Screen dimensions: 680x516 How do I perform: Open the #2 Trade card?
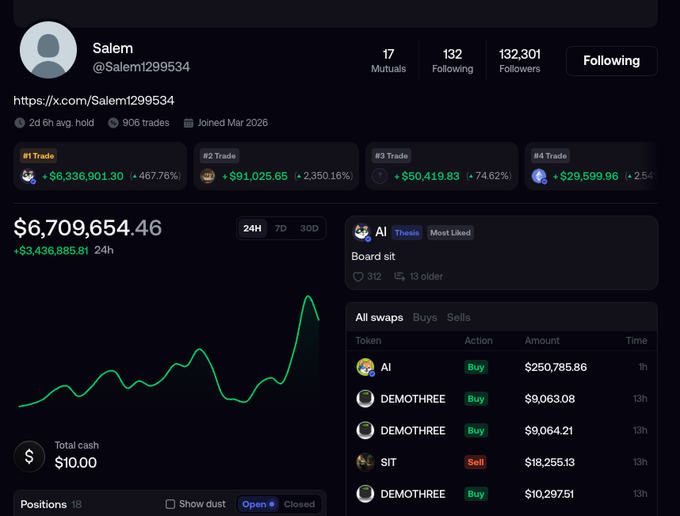(276, 166)
